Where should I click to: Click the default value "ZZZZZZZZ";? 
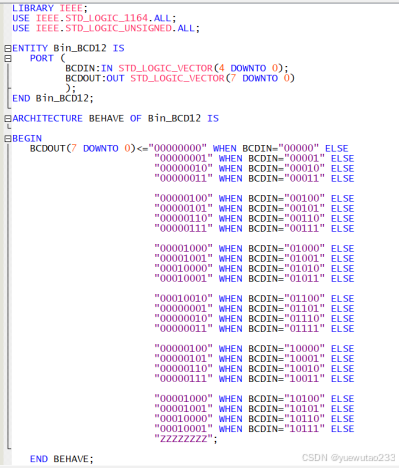[x=186, y=439]
